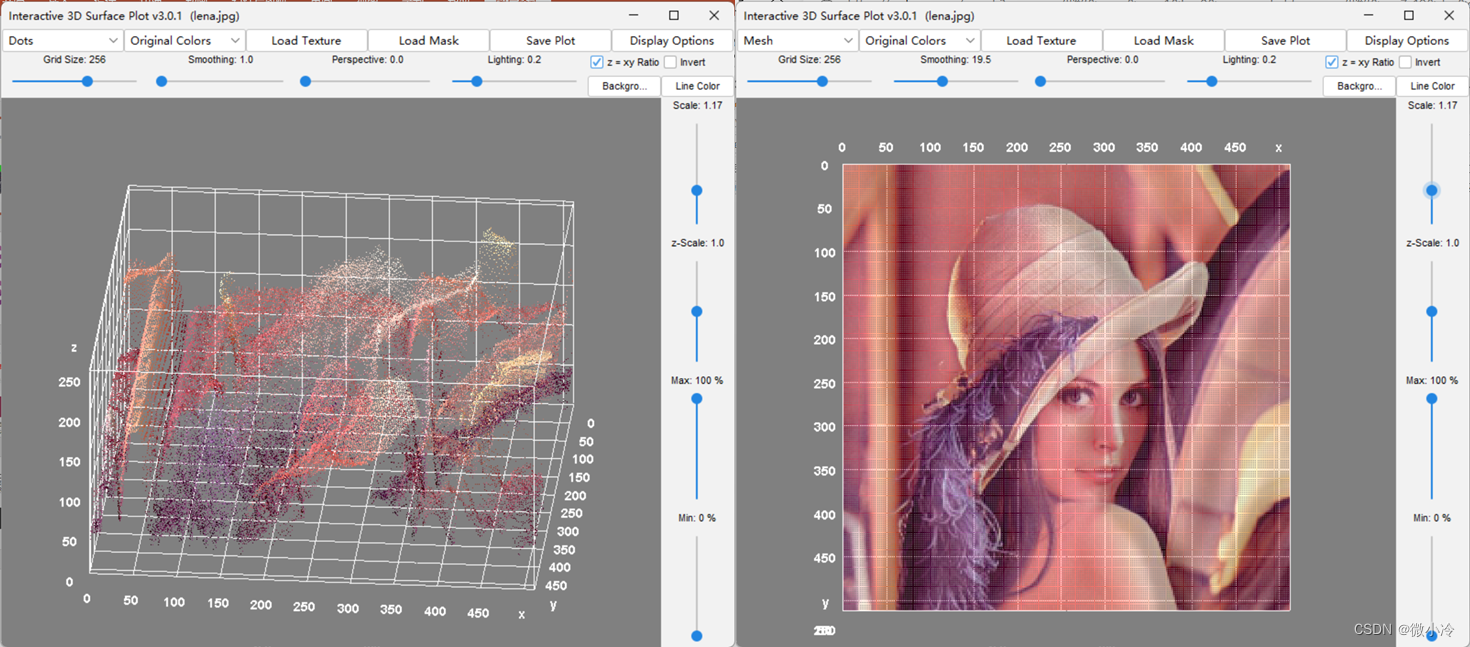Maximize the right Surface Plot window
This screenshot has width=1470, height=647.
pyautogui.click(x=1409, y=15)
